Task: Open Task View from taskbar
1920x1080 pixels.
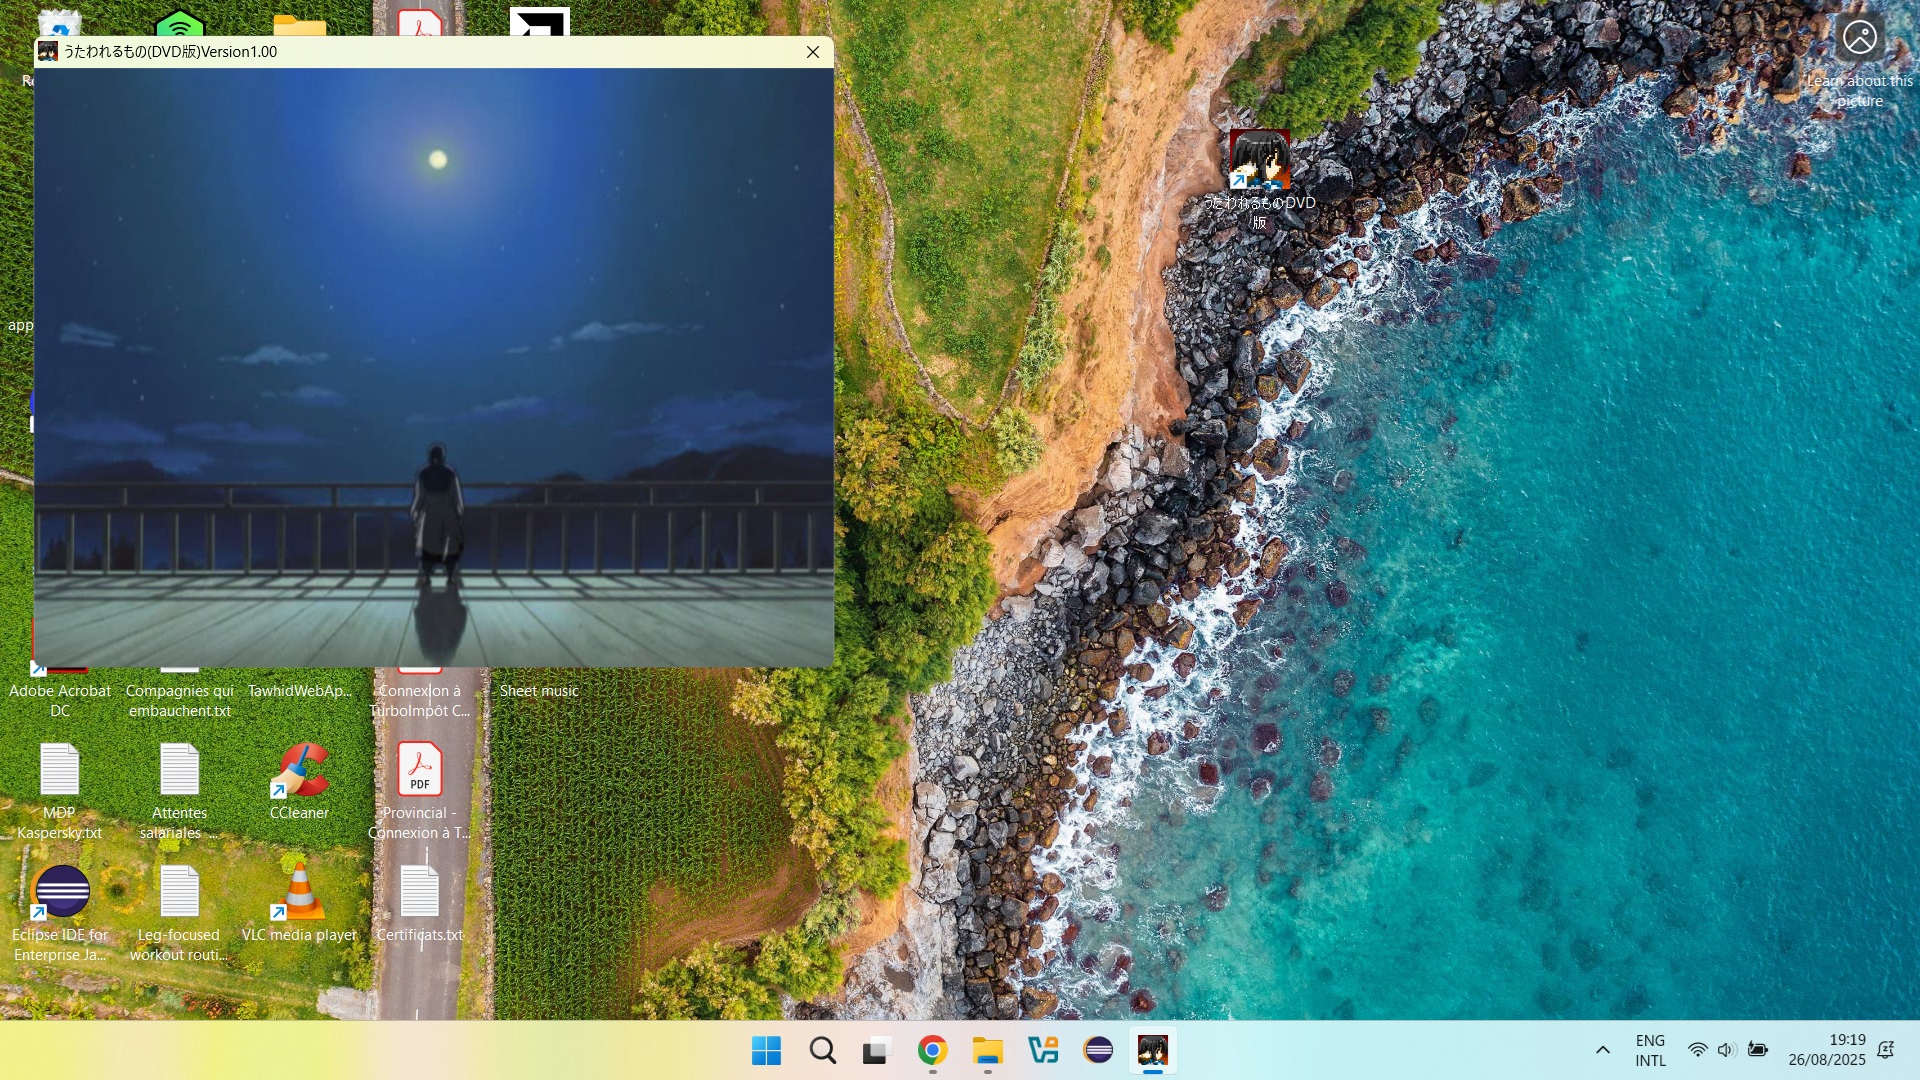Action: tap(877, 1051)
